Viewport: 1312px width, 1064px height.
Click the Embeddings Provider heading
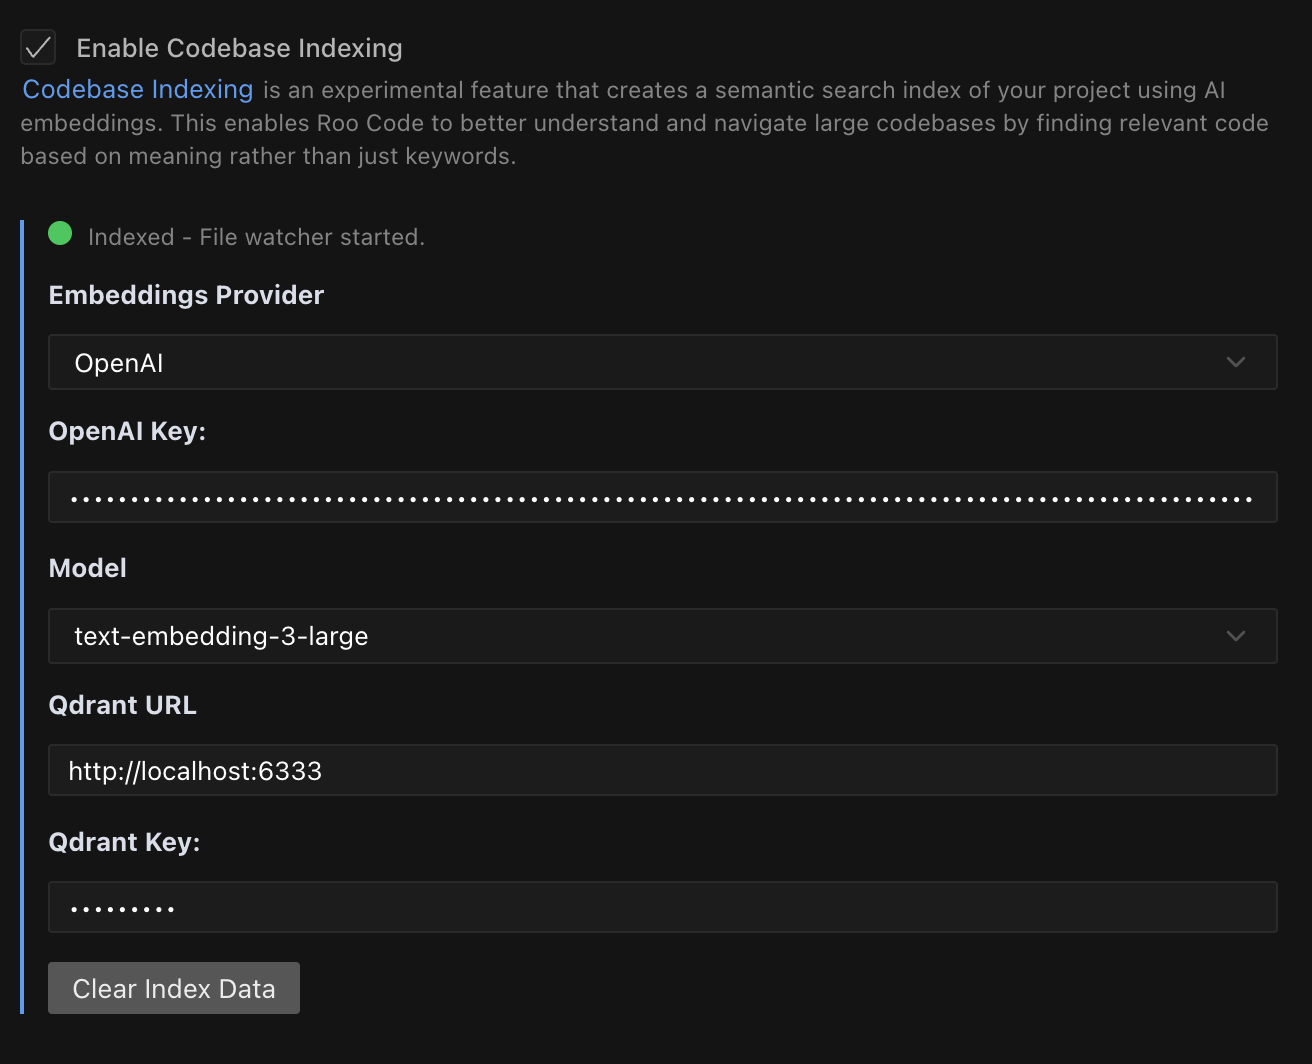click(186, 295)
